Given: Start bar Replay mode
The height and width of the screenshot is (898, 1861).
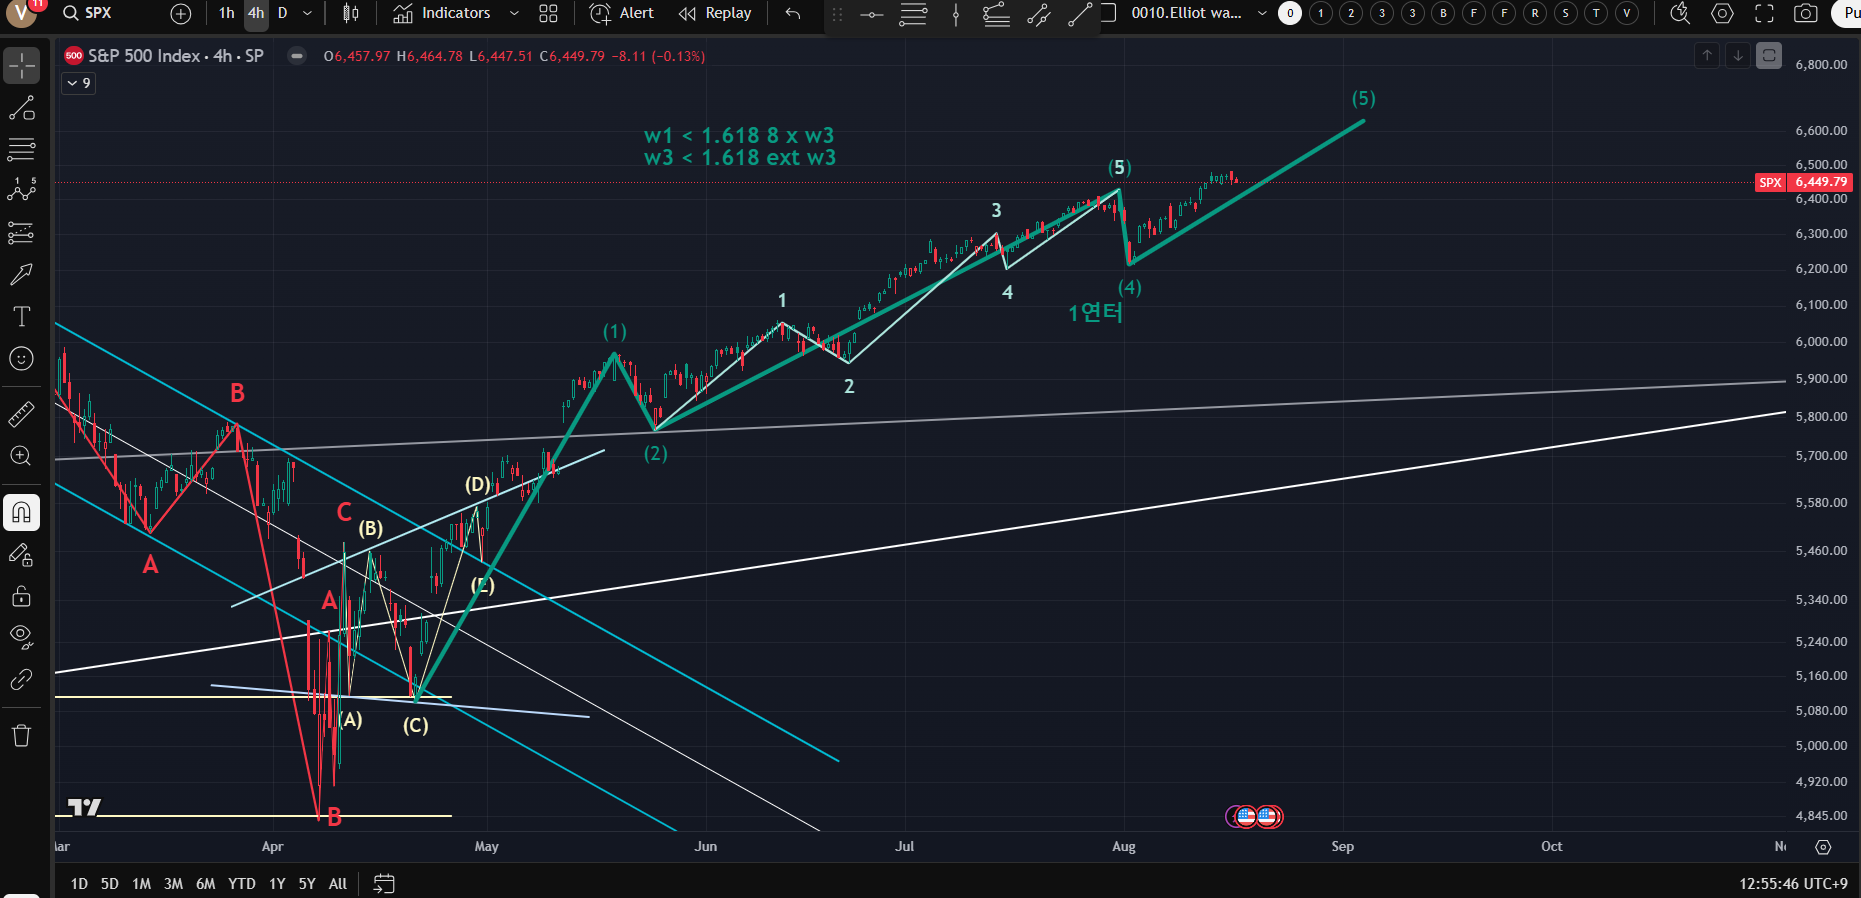Looking at the screenshot, I should point(715,13).
